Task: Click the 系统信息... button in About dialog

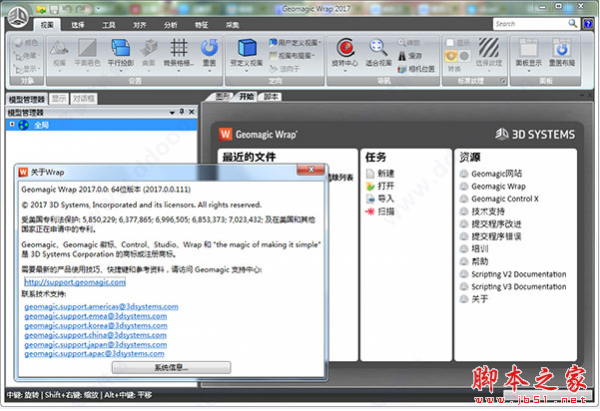Action: pyautogui.click(x=171, y=368)
